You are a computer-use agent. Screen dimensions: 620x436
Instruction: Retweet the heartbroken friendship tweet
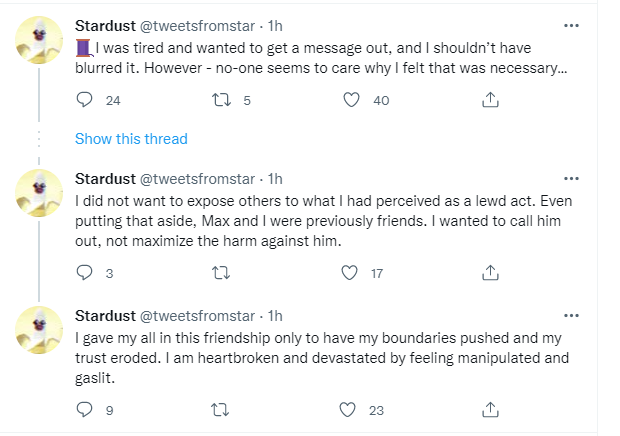[x=221, y=408]
